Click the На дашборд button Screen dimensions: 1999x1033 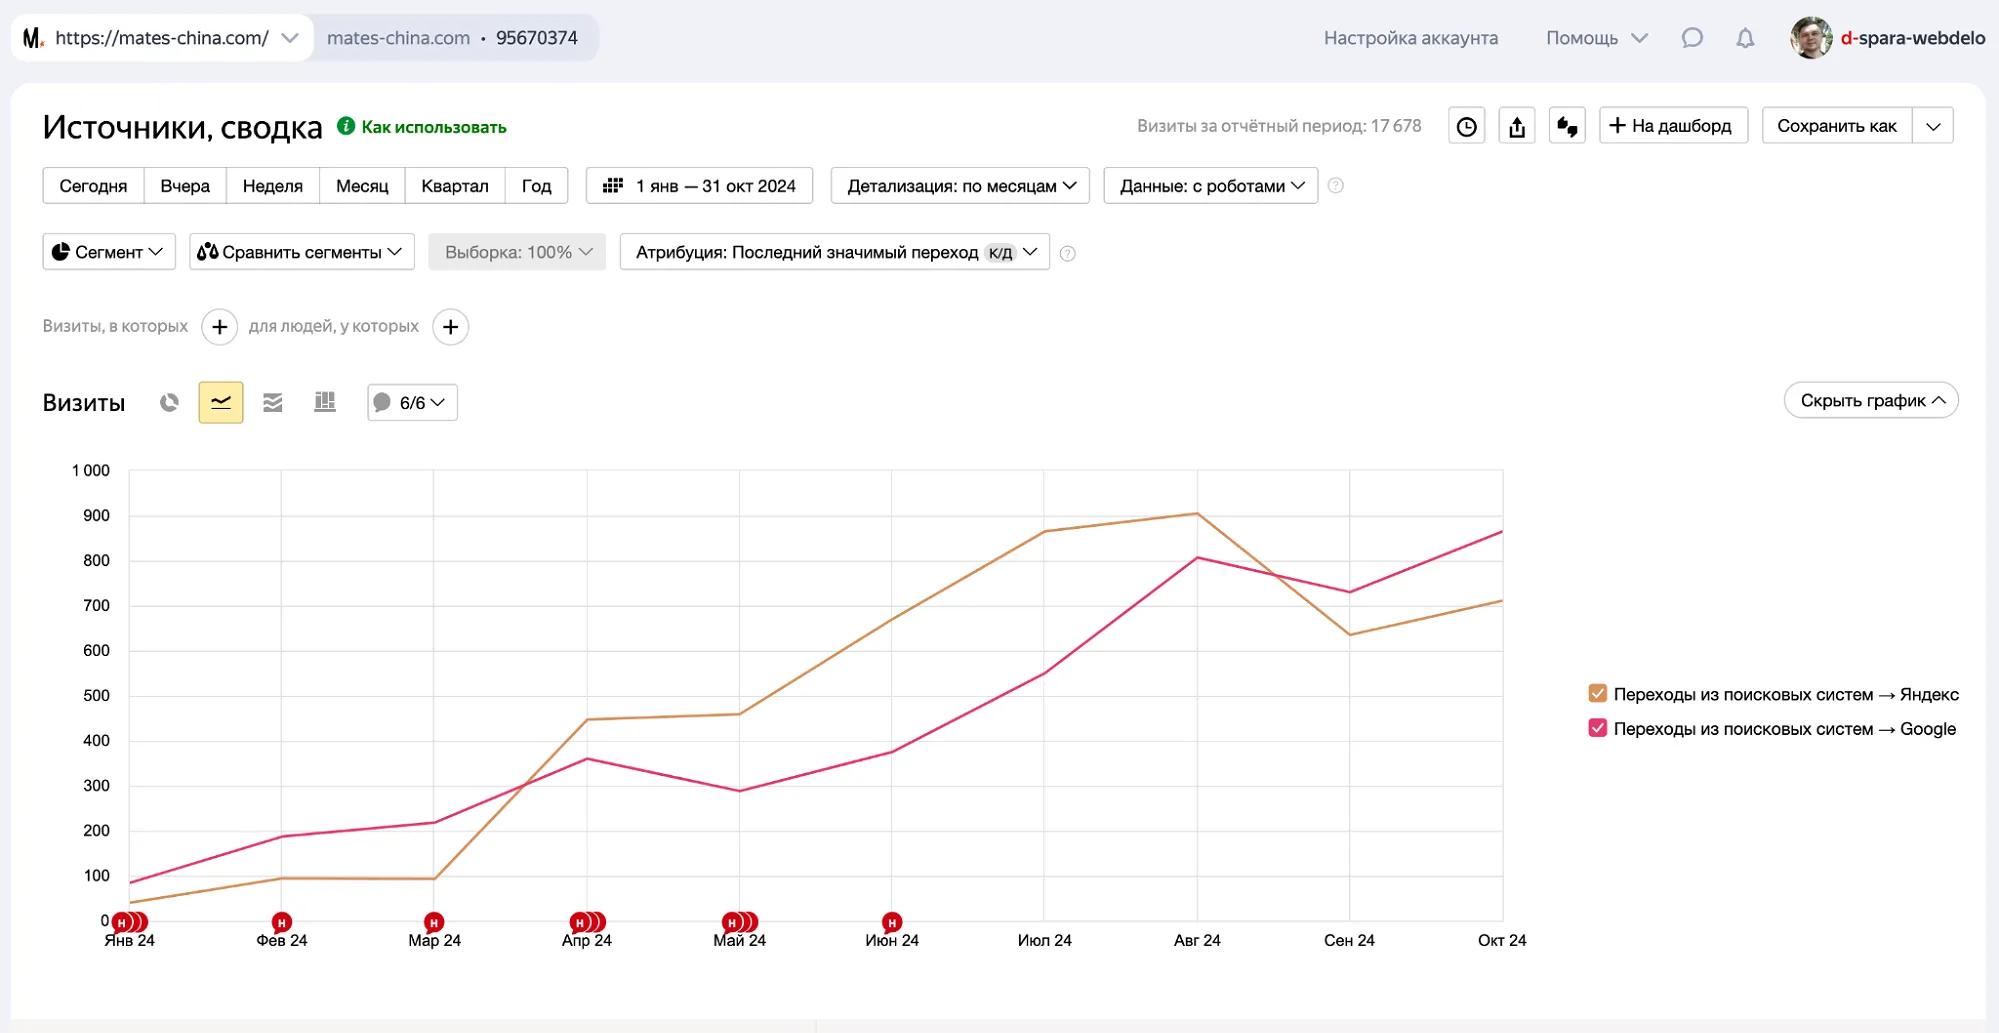(1672, 126)
